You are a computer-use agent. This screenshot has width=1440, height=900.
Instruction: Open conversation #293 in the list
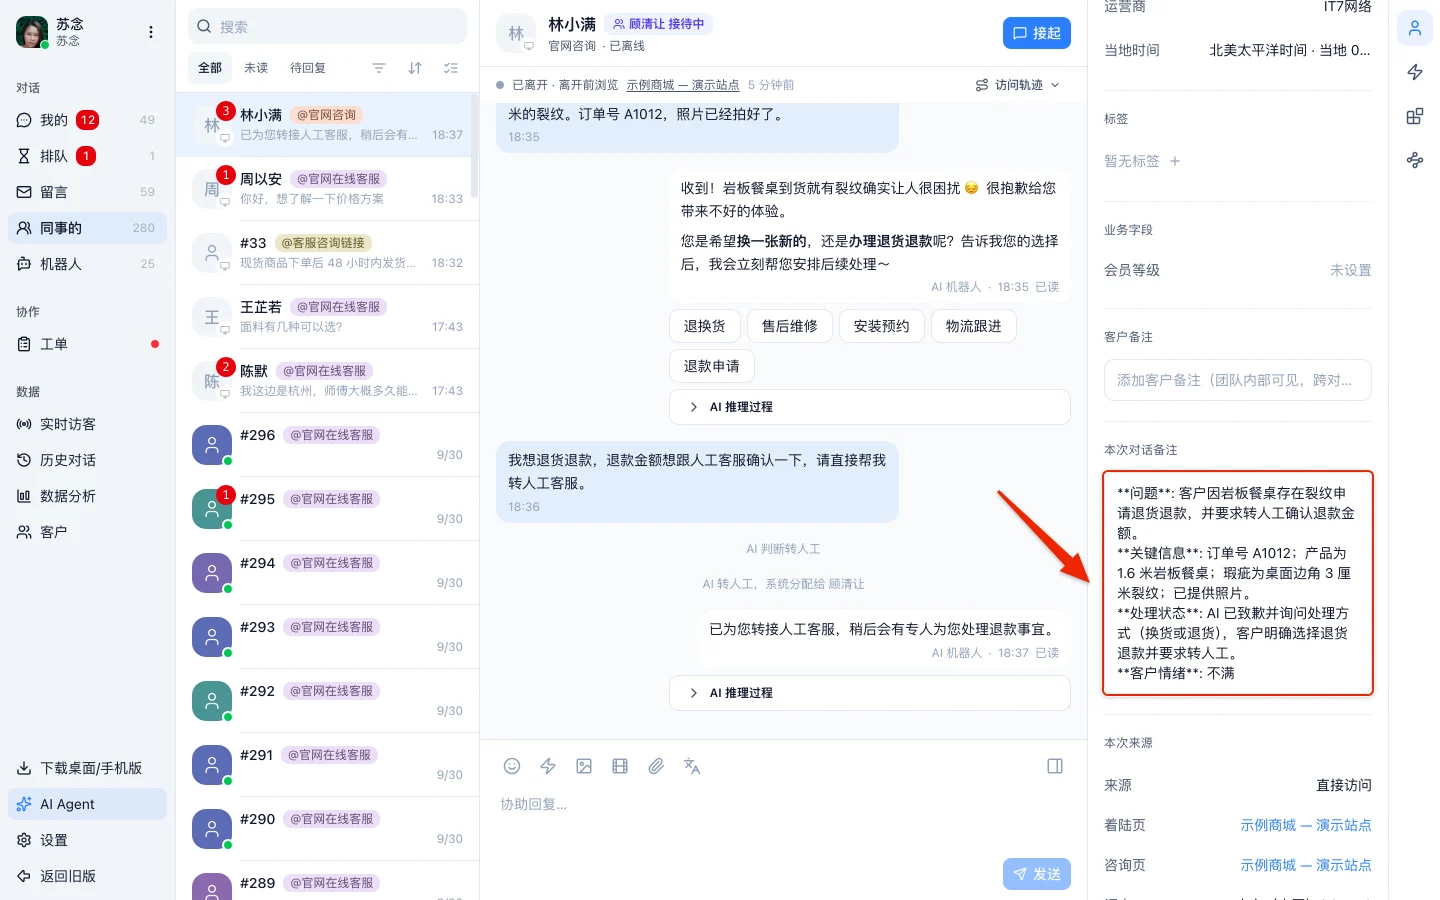[x=327, y=637]
